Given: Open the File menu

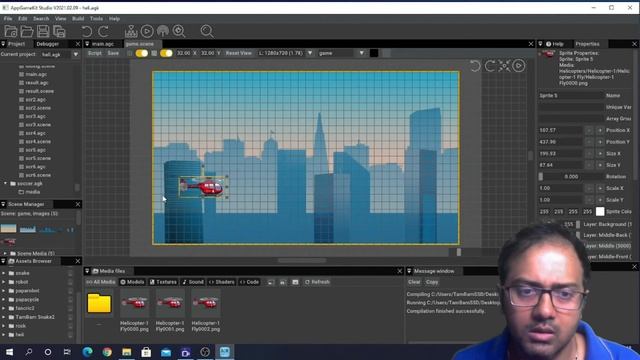Looking at the screenshot, I should 8,19.
